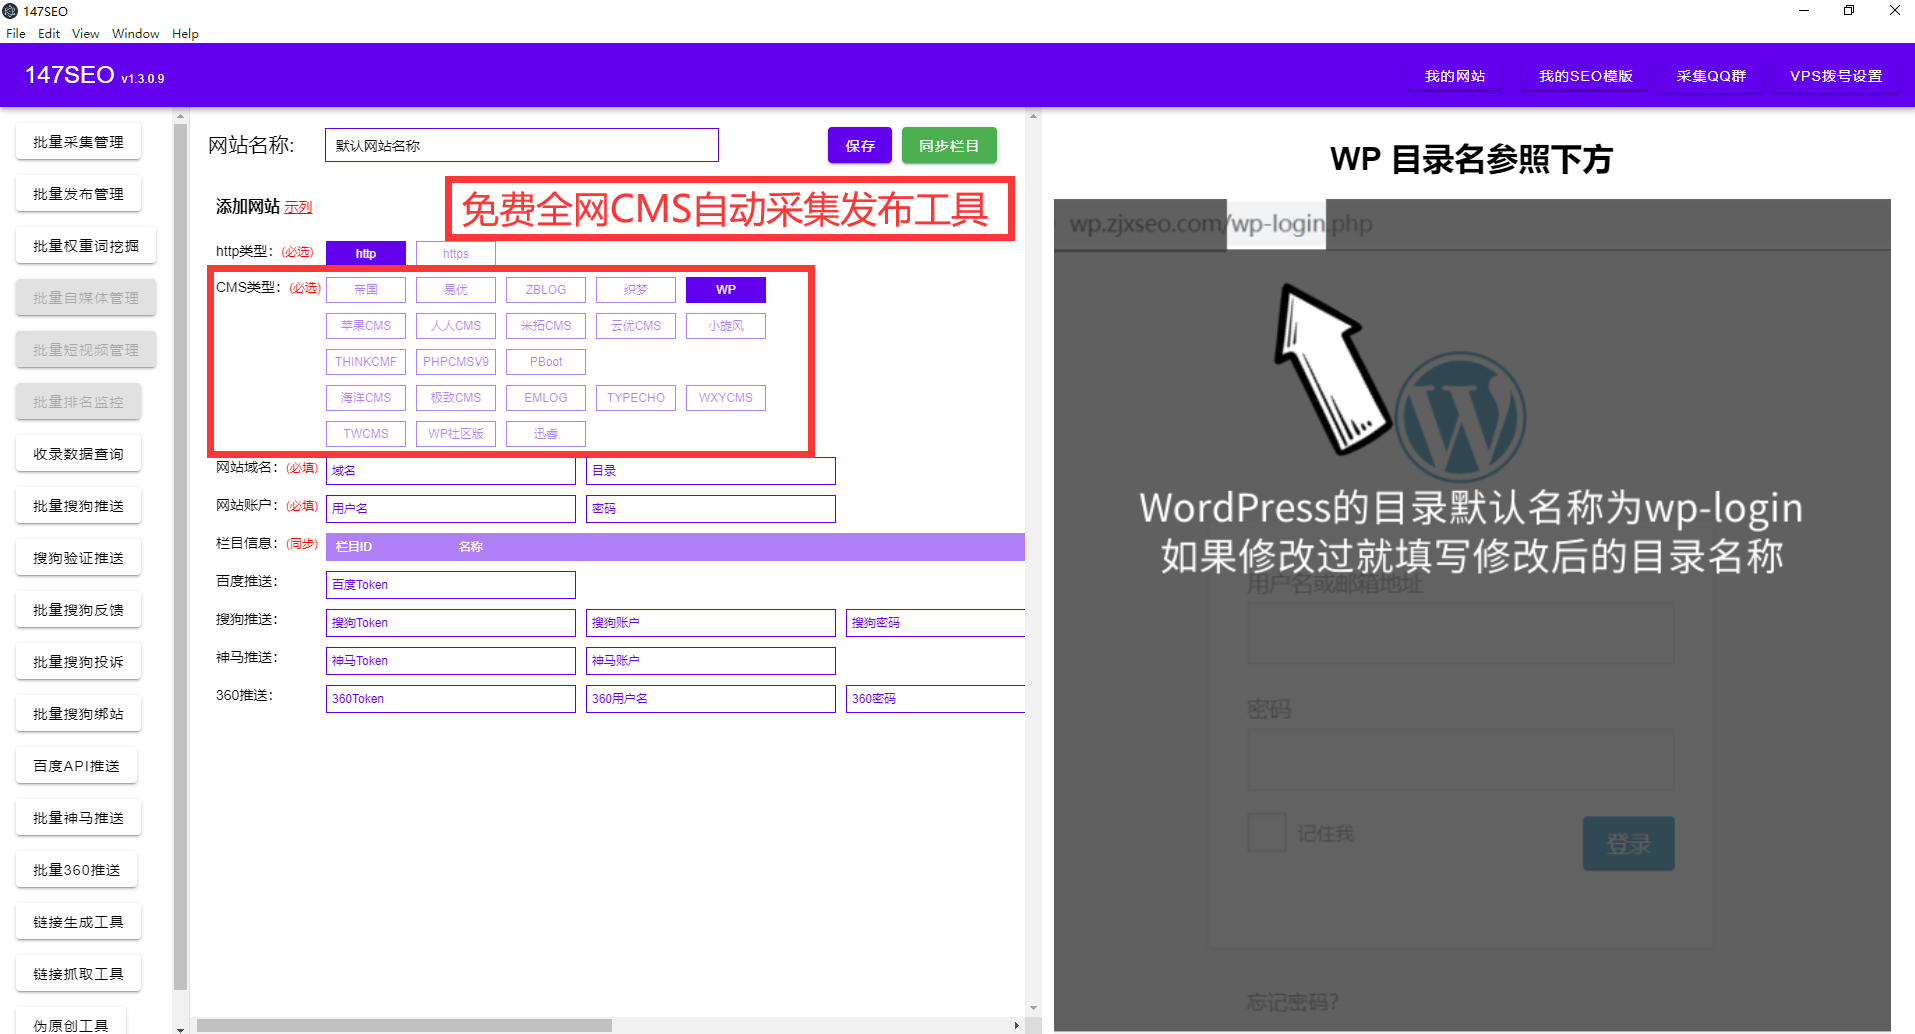This screenshot has width=1915, height=1034.
Task: Open 链接抓取工具
Action: [x=78, y=973]
